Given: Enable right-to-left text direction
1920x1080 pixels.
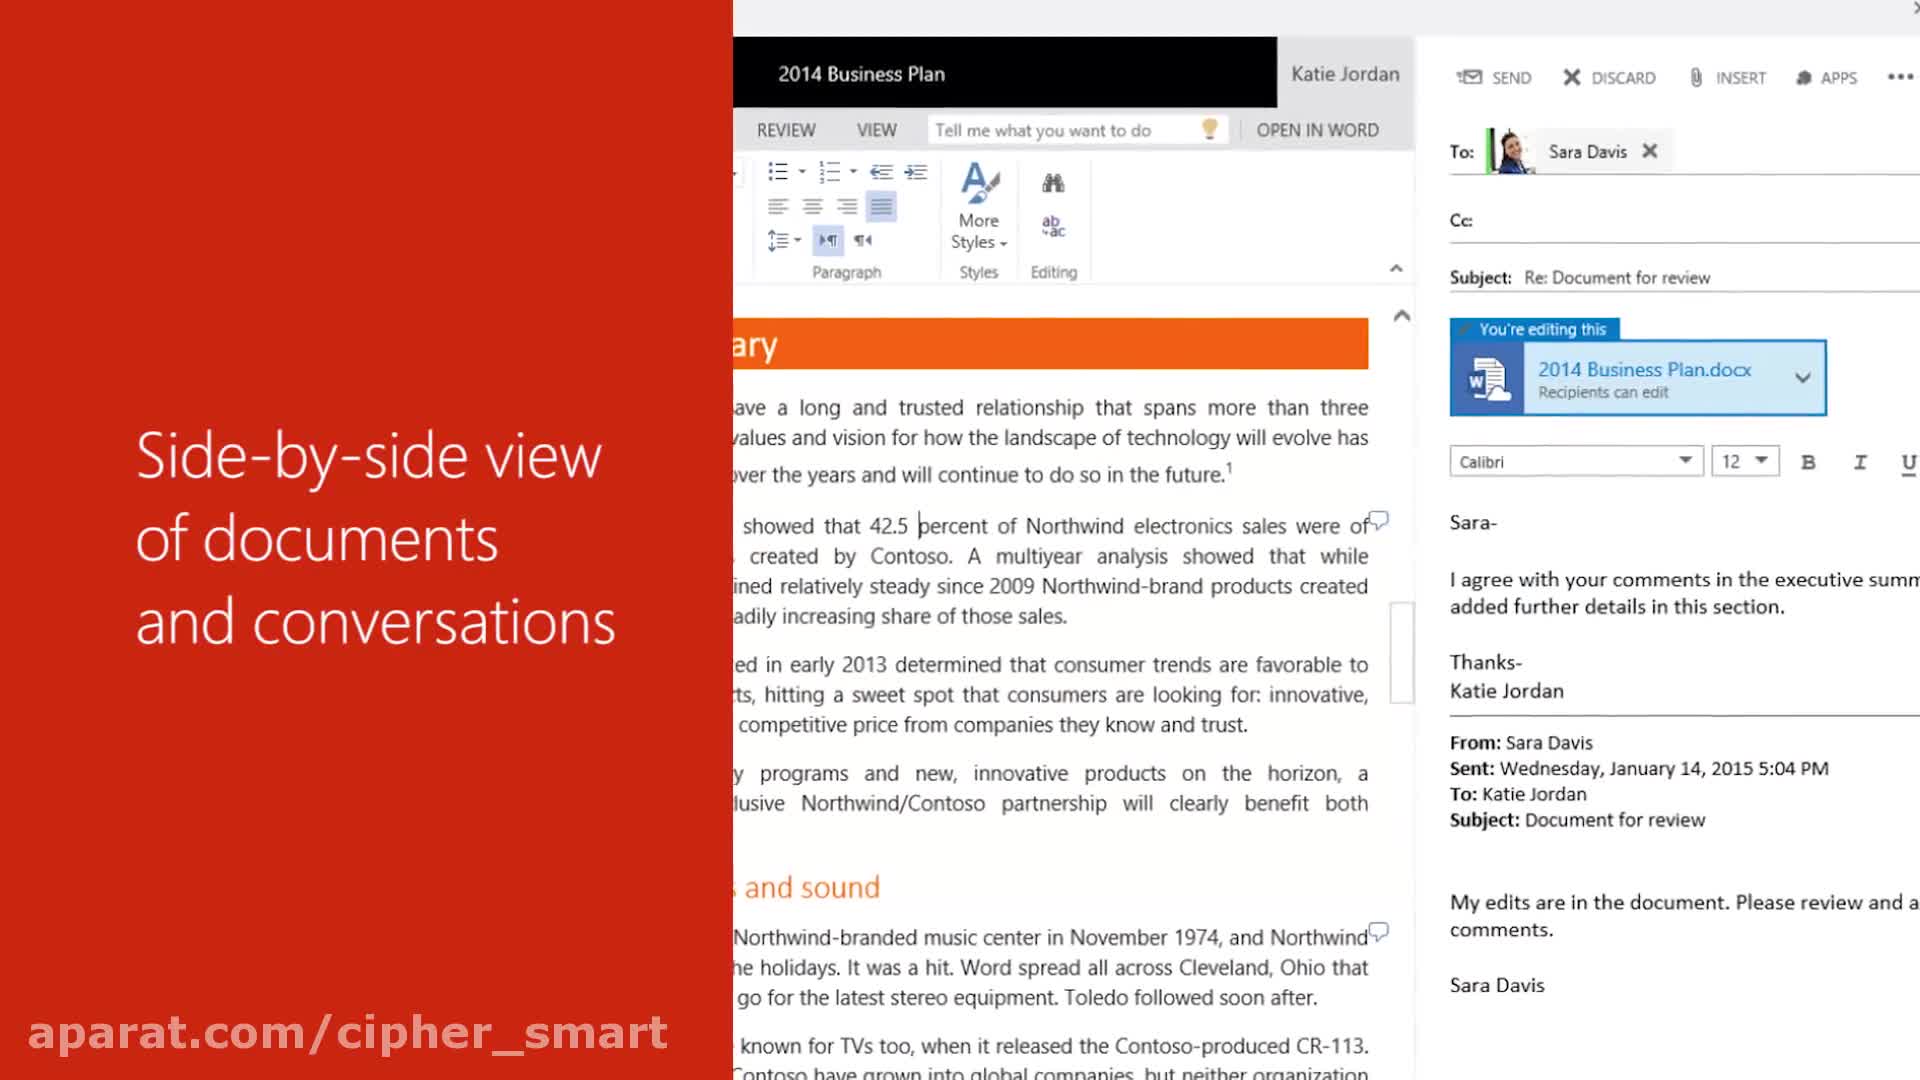Looking at the screenshot, I should 863,240.
